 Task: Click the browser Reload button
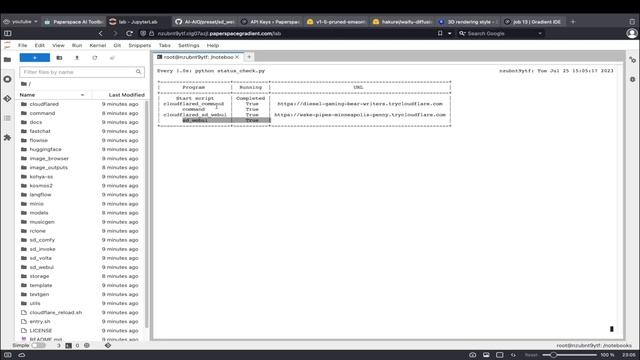[x=129, y=33]
